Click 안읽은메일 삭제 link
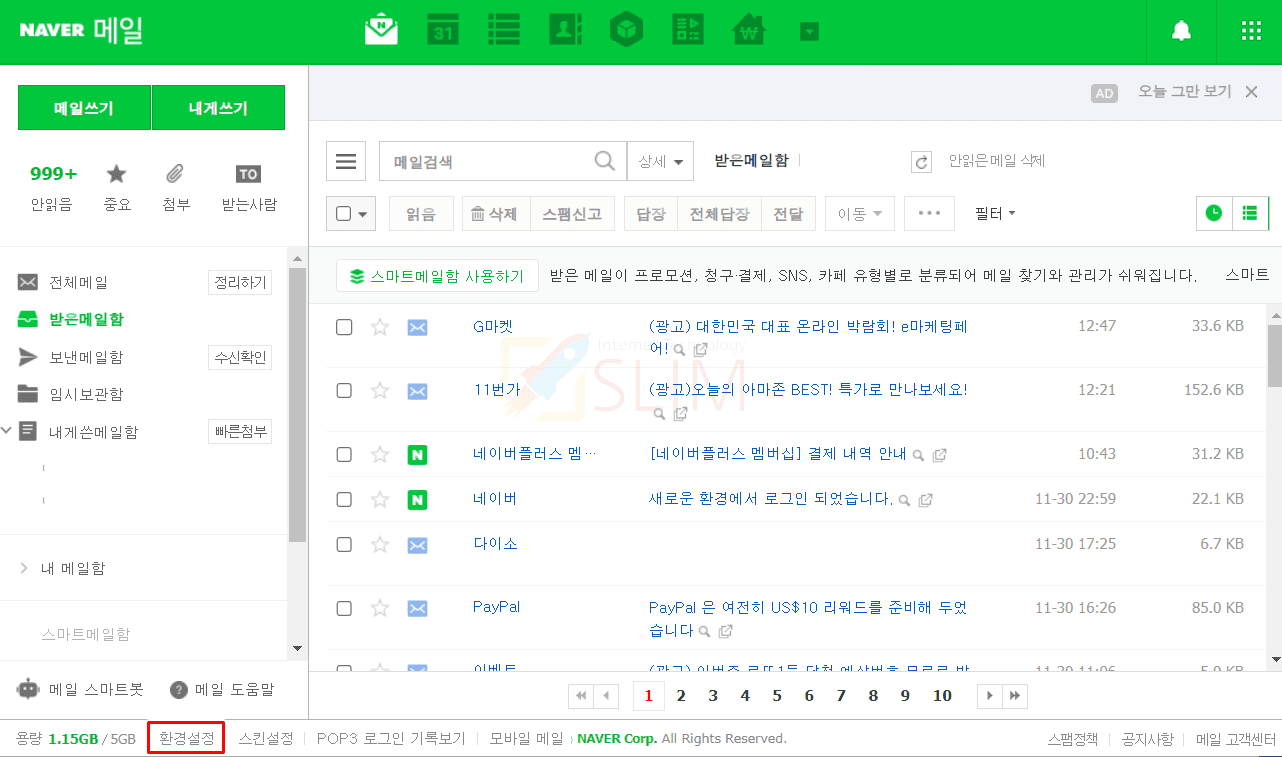 tap(996, 160)
